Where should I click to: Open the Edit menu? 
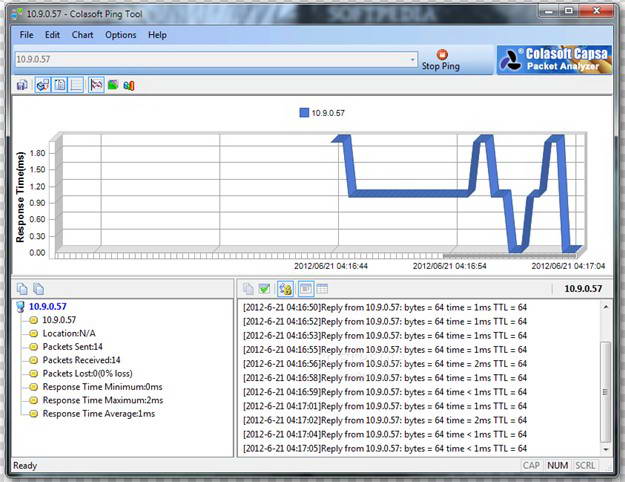52,35
